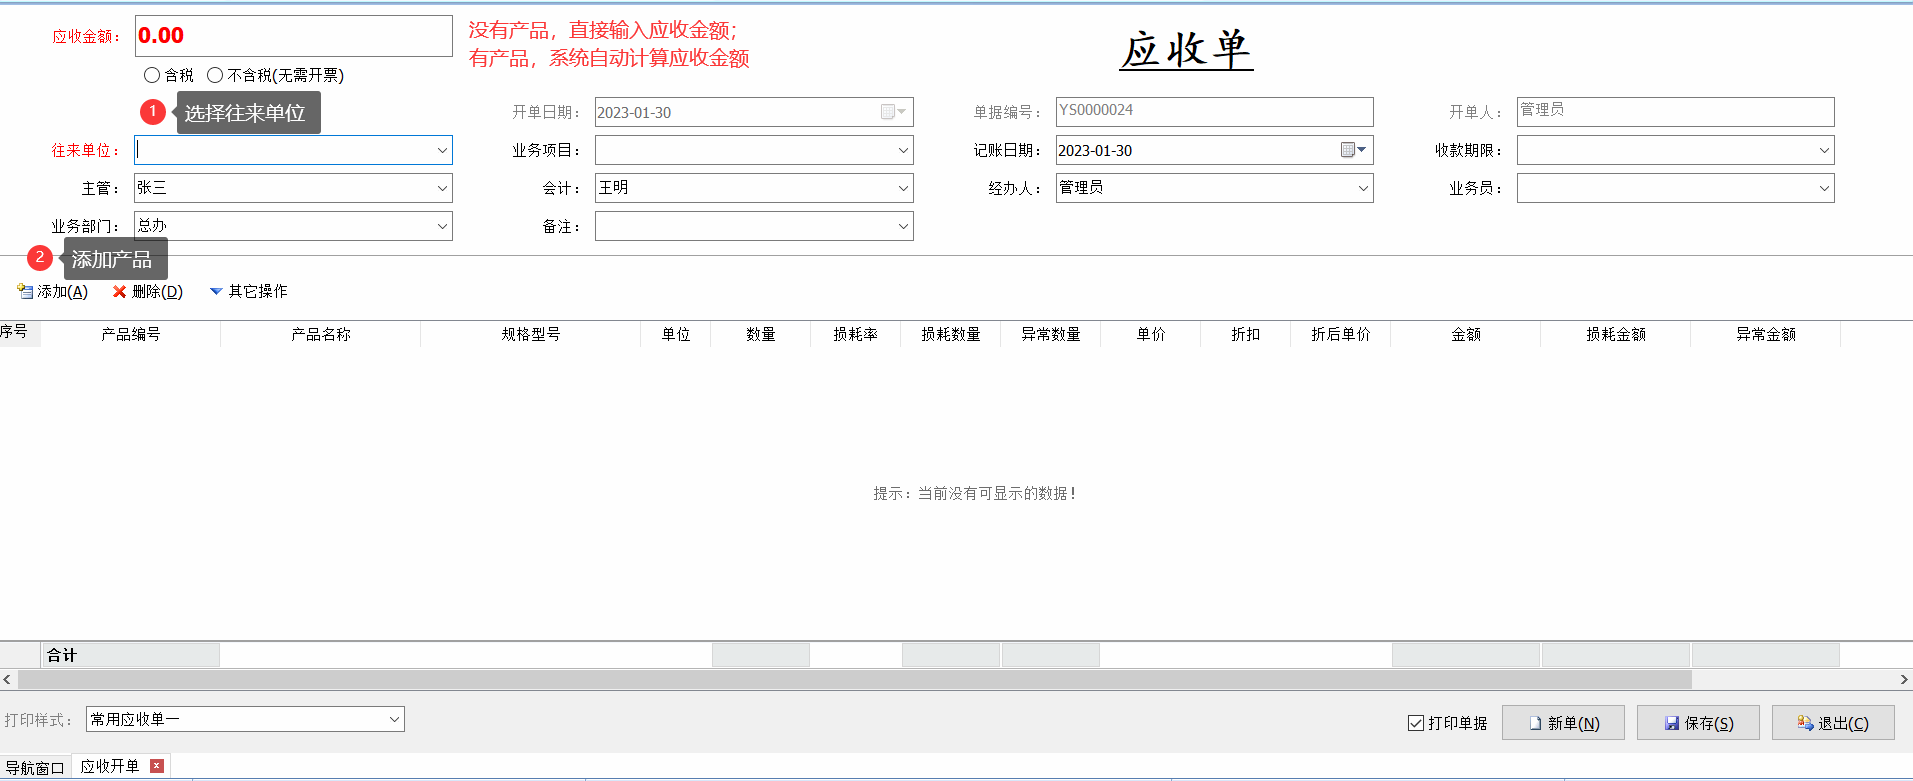Expand the 往来单位 dropdown
This screenshot has height=781, width=1913.
click(x=442, y=150)
